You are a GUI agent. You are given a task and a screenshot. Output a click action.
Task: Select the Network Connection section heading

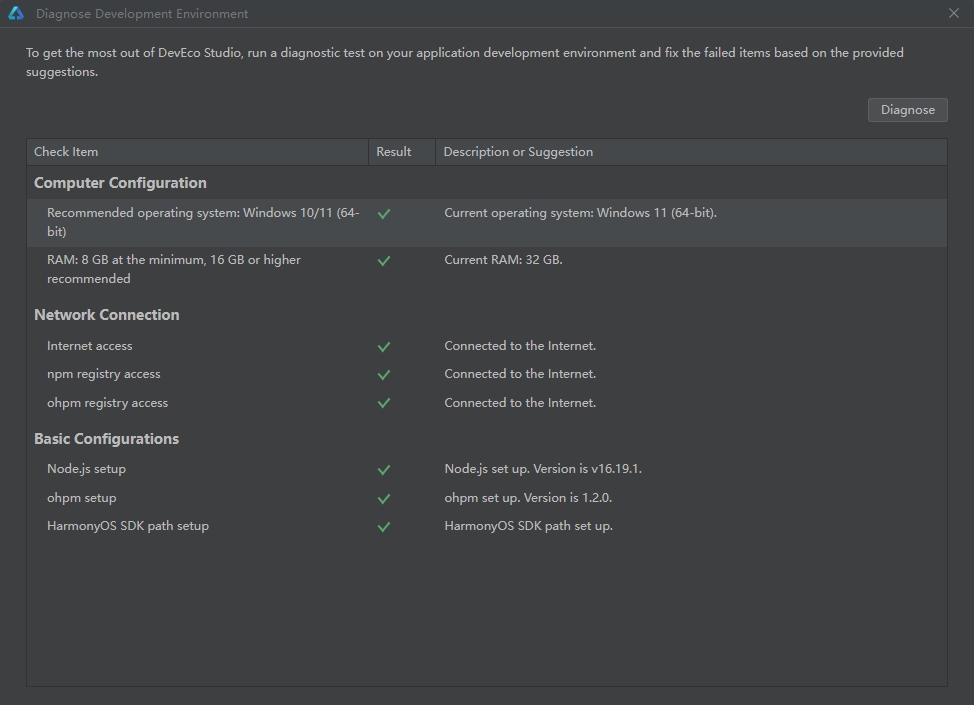click(107, 315)
